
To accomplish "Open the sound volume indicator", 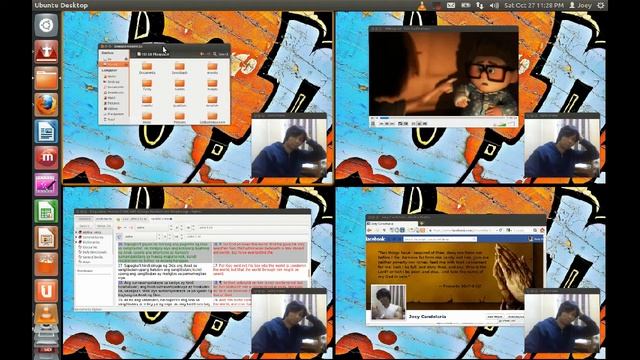I will click(494, 5).
